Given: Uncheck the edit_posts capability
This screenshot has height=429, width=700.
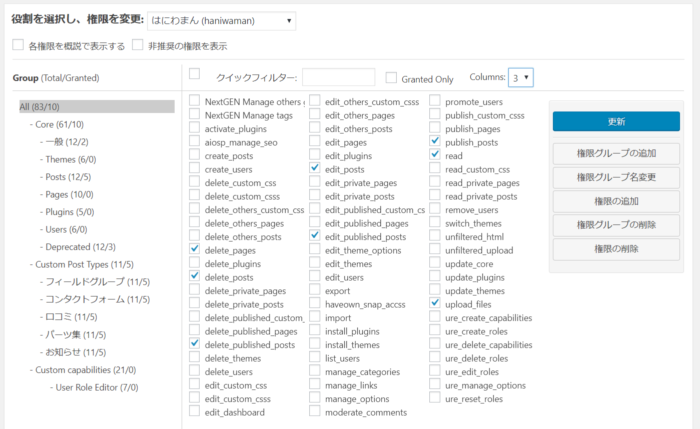Looking at the screenshot, I should [x=315, y=169].
